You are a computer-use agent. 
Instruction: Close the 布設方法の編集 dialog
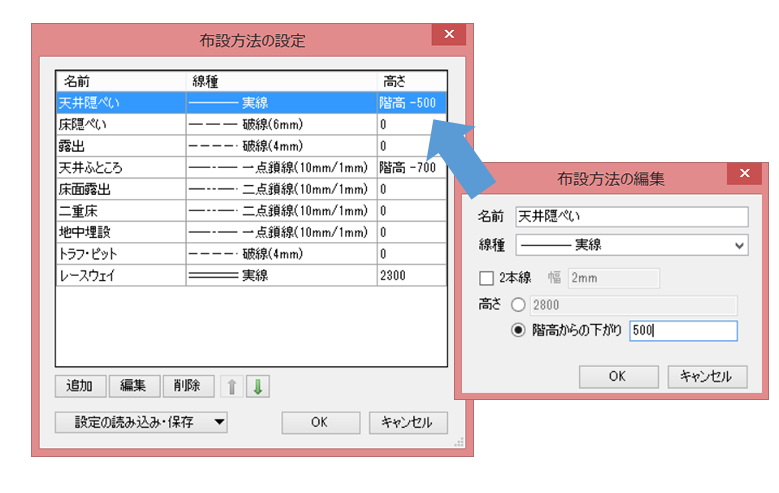click(744, 173)
